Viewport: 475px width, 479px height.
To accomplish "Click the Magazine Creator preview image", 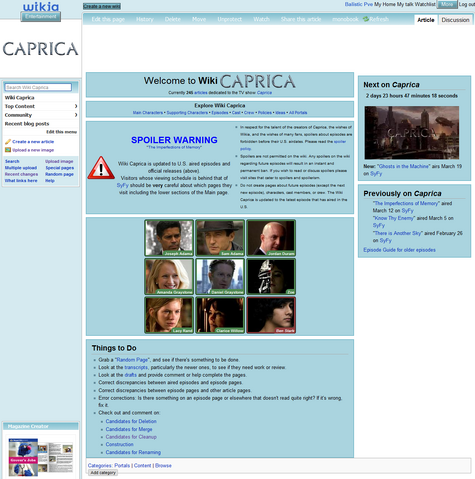I will tap(40, 457).
